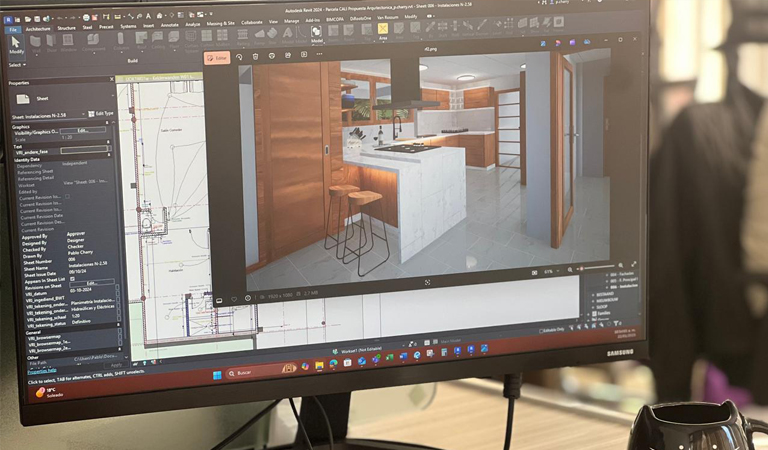Click the Editar button in the image viewer
Screen dimensions: 768x450
[x=217, y=58]
